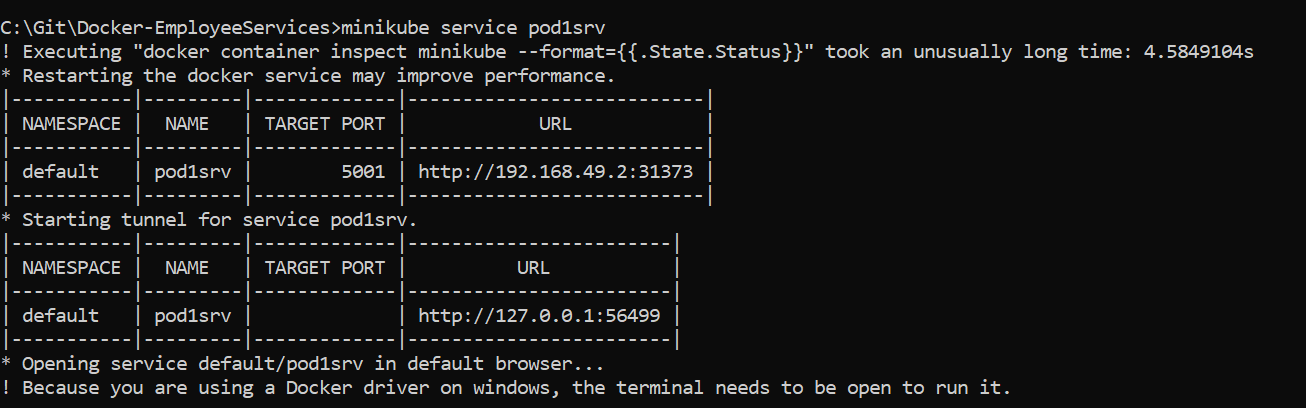Select 'pod1srv' name in the lower table
Image resolution: width=1306 pixels, height=408 pixels.
193,315
